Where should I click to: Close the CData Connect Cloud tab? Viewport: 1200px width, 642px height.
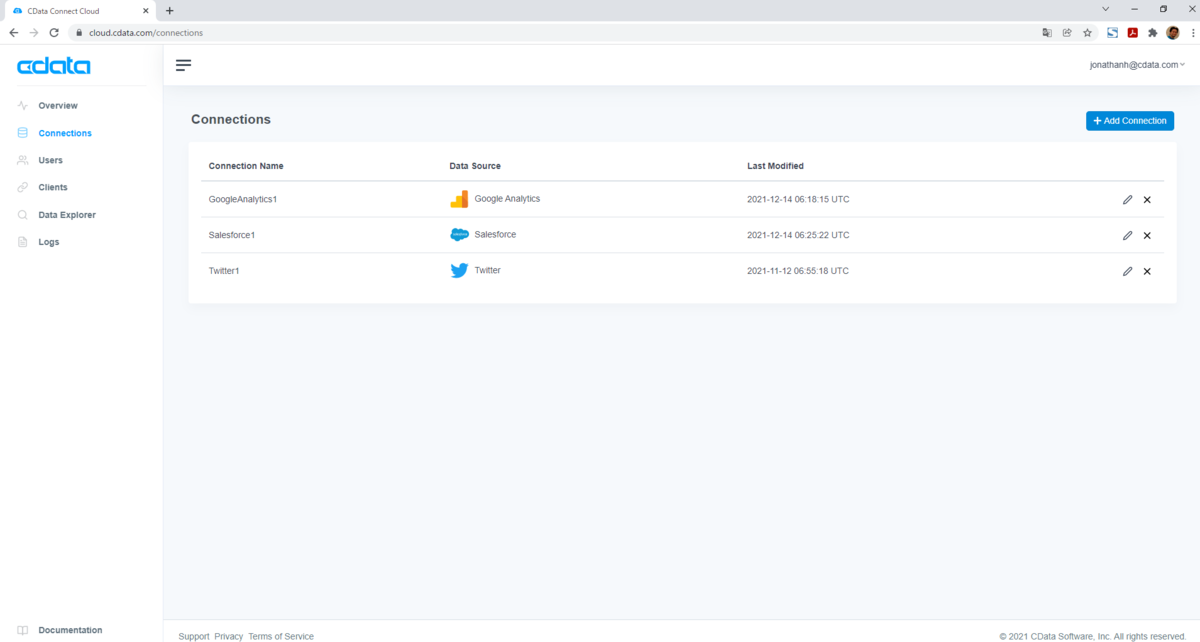(147, 10)
